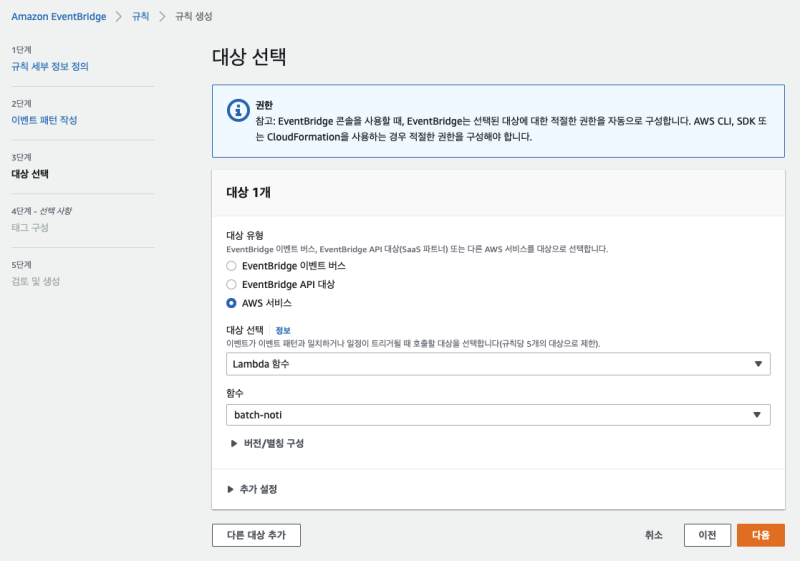Click the 함수 field label
The height and width of the screenshot is (561, 800).
pyautogui.click(x=235, y=393)
